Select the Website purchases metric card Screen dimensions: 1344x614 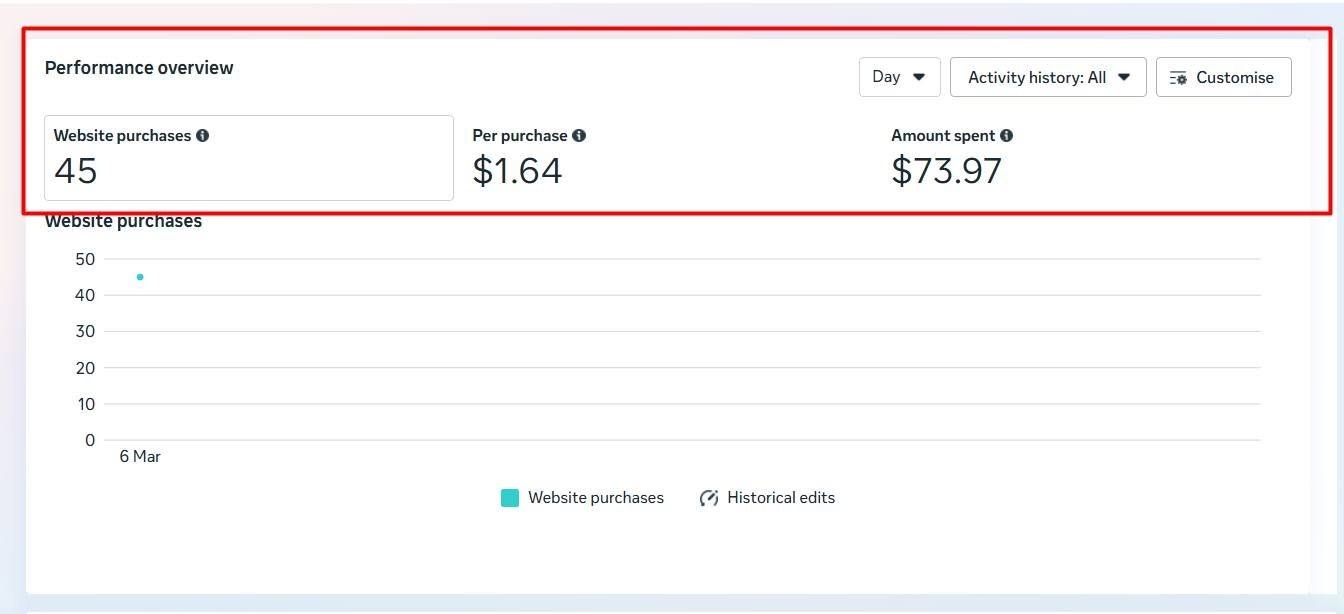click(x=249, y=158)
